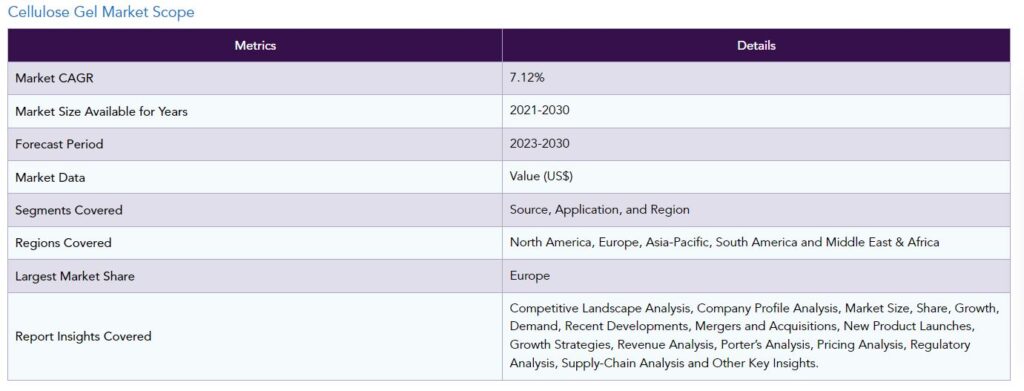Click the Regions Covered row label
Image resolution: width=1024 pixels, height=391 pixels.
(x=63, y=243)
